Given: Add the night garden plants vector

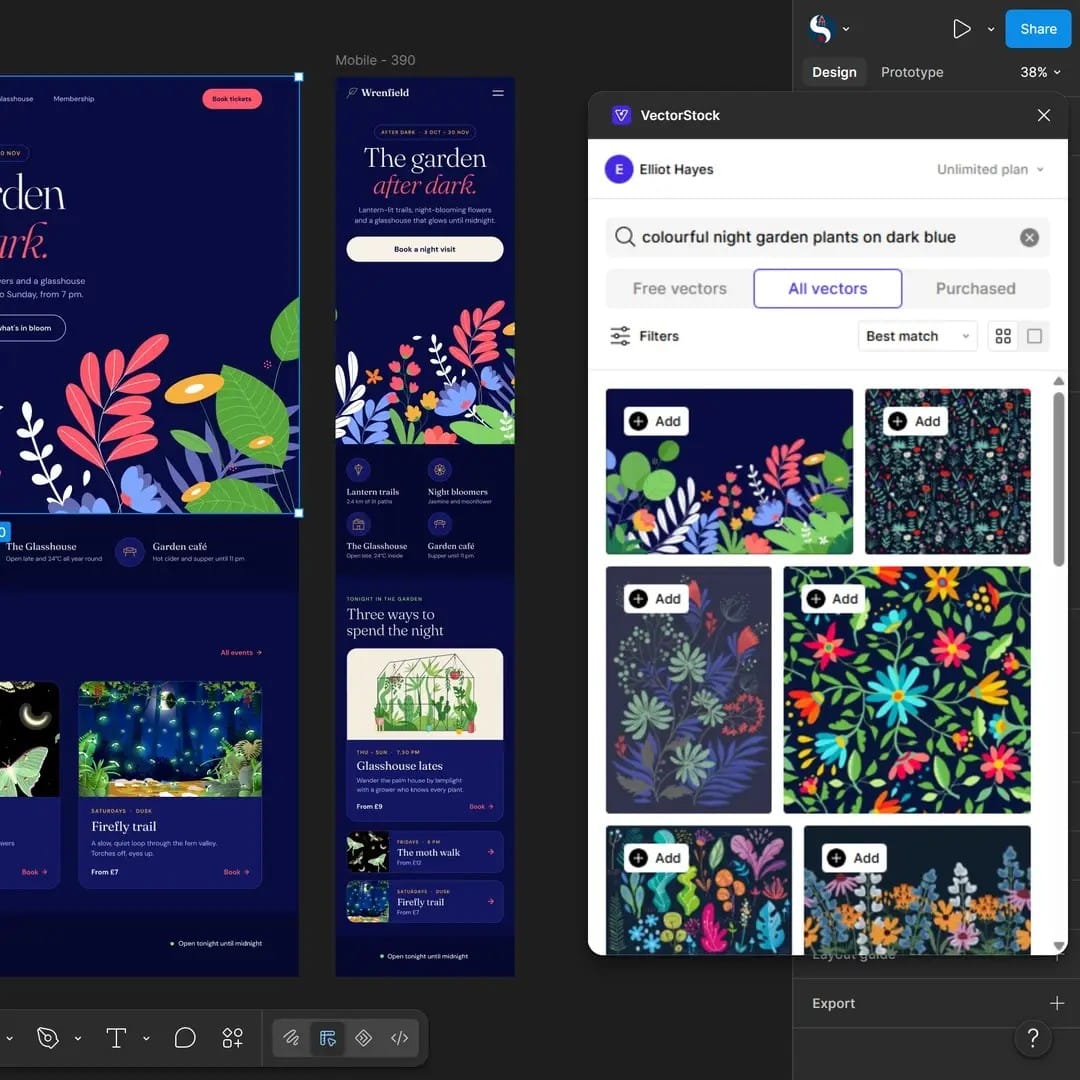Looking at the screenshot, I should pyautogui.click(x=656, y=421).
